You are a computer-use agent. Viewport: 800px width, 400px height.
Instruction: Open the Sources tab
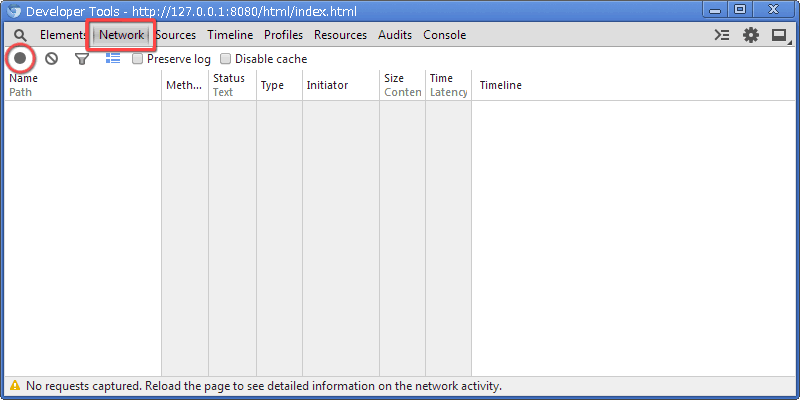tap(176, 35)
